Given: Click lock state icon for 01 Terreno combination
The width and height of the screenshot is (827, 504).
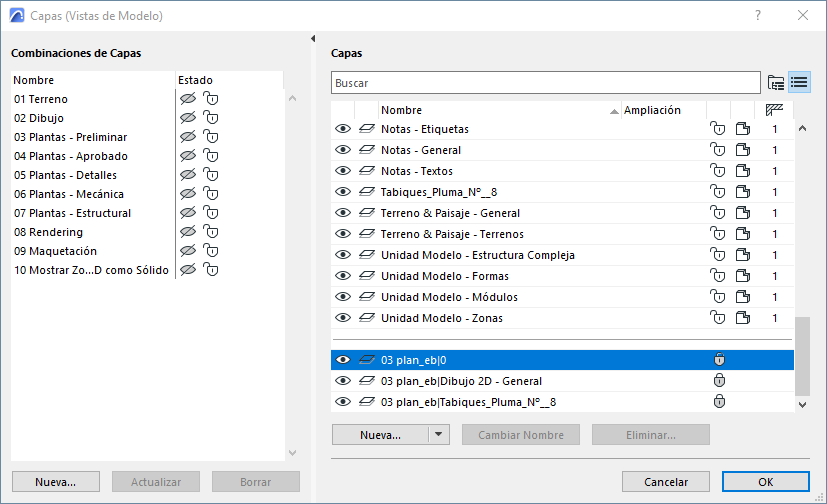Looking at the screenshot, I should [x=210, y=99].
